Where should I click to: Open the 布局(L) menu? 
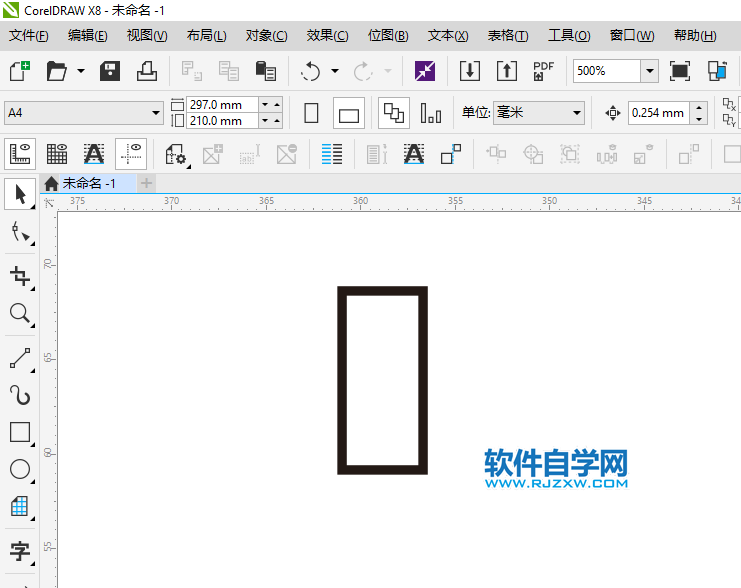pos(207,35)
